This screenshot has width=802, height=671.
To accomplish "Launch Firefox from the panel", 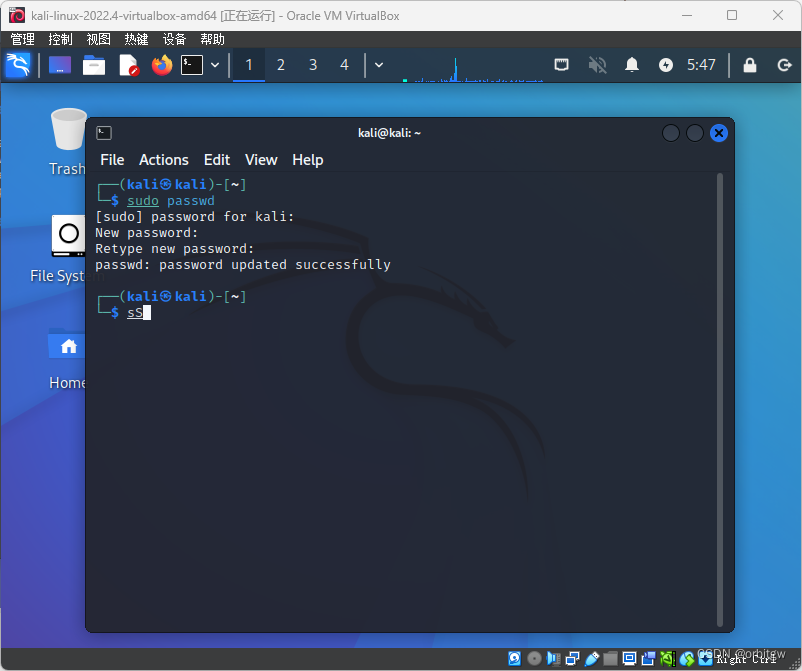I will click(x=162, y=65).
